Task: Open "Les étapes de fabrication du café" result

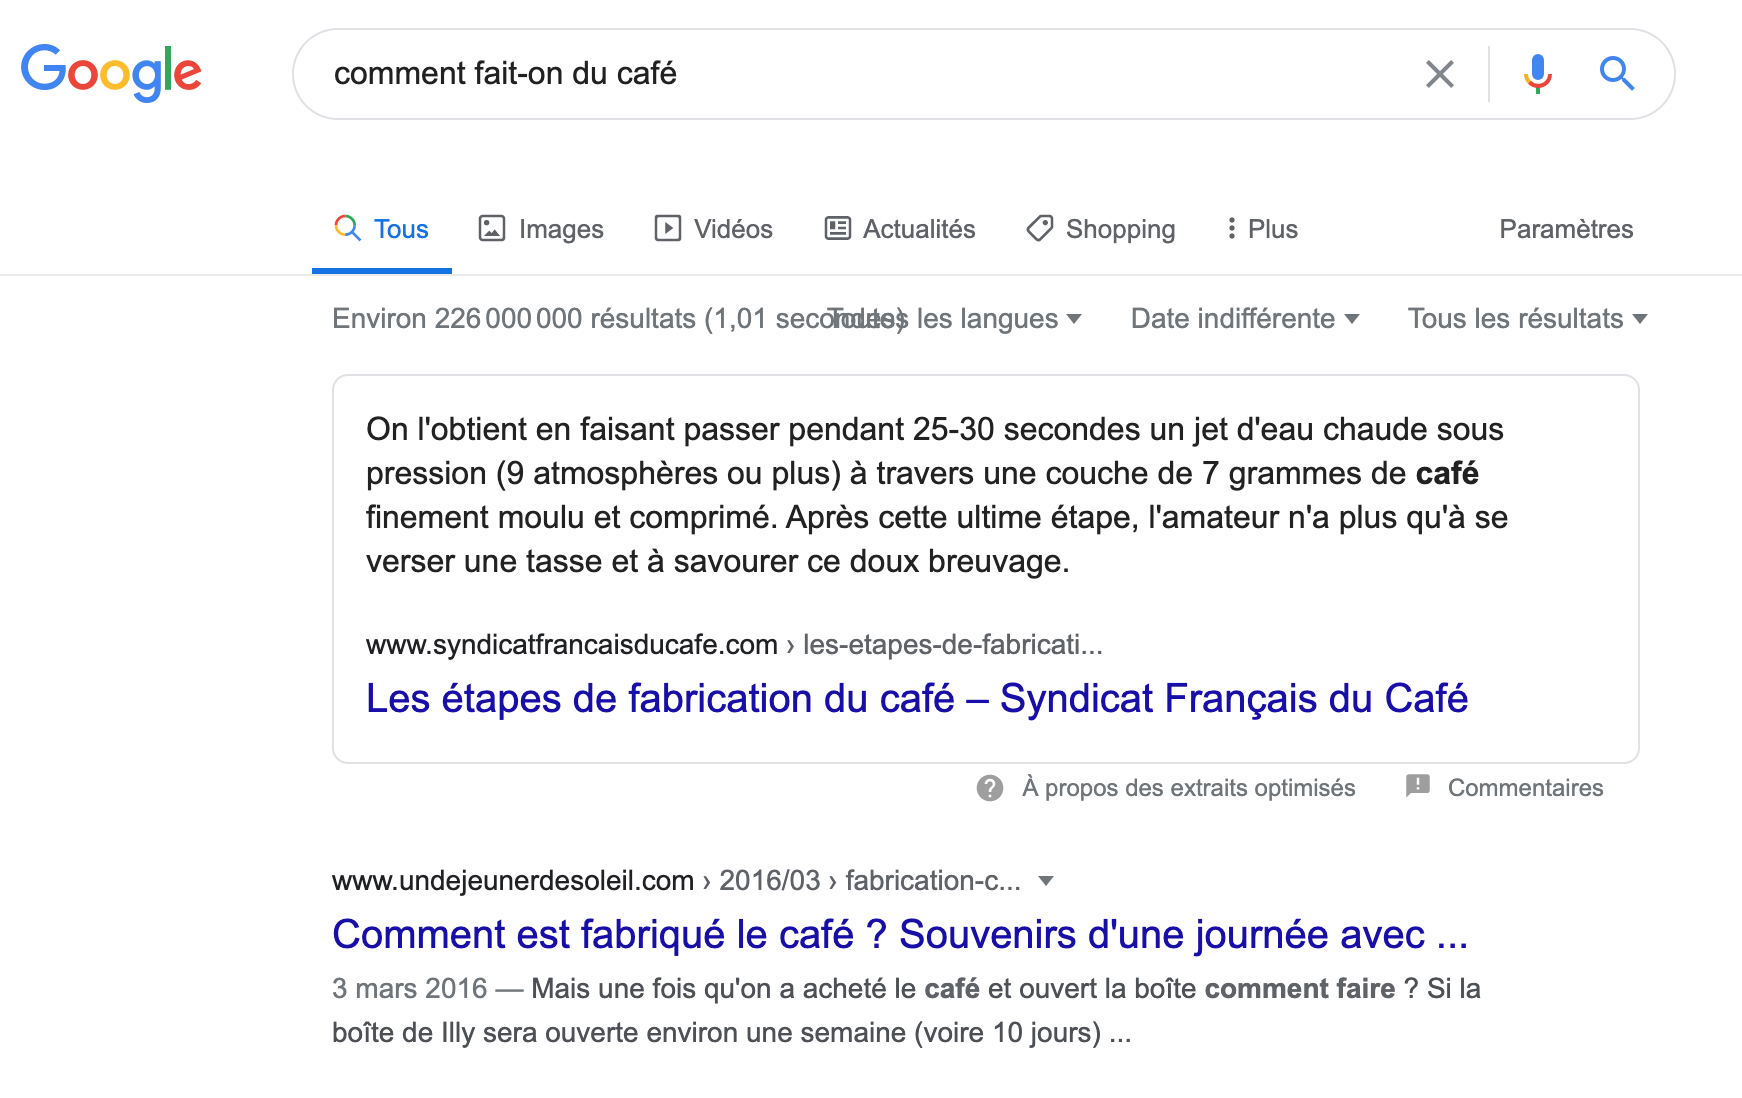Action: coord(916,698)
